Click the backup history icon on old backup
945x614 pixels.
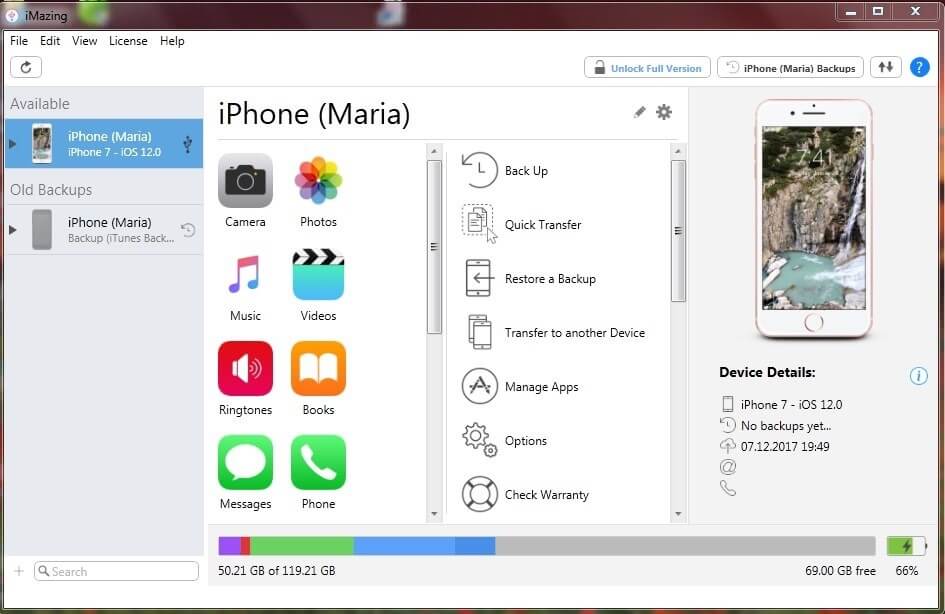coord(188,230)
